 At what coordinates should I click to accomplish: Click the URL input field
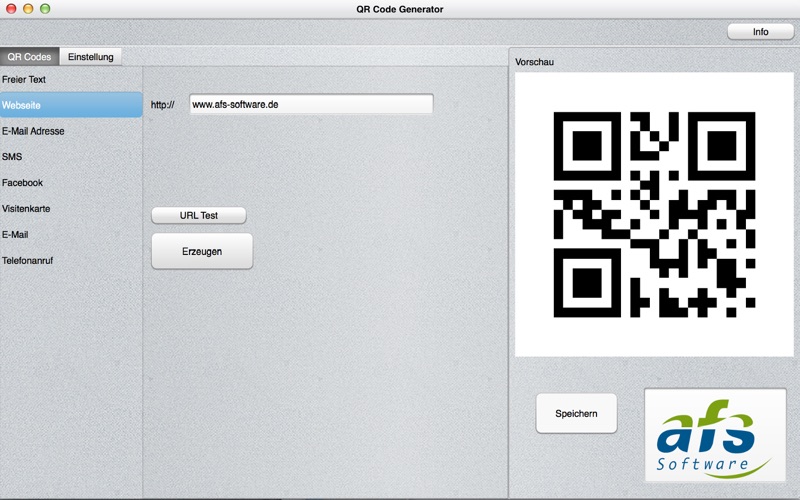click(x=311, y=104)
